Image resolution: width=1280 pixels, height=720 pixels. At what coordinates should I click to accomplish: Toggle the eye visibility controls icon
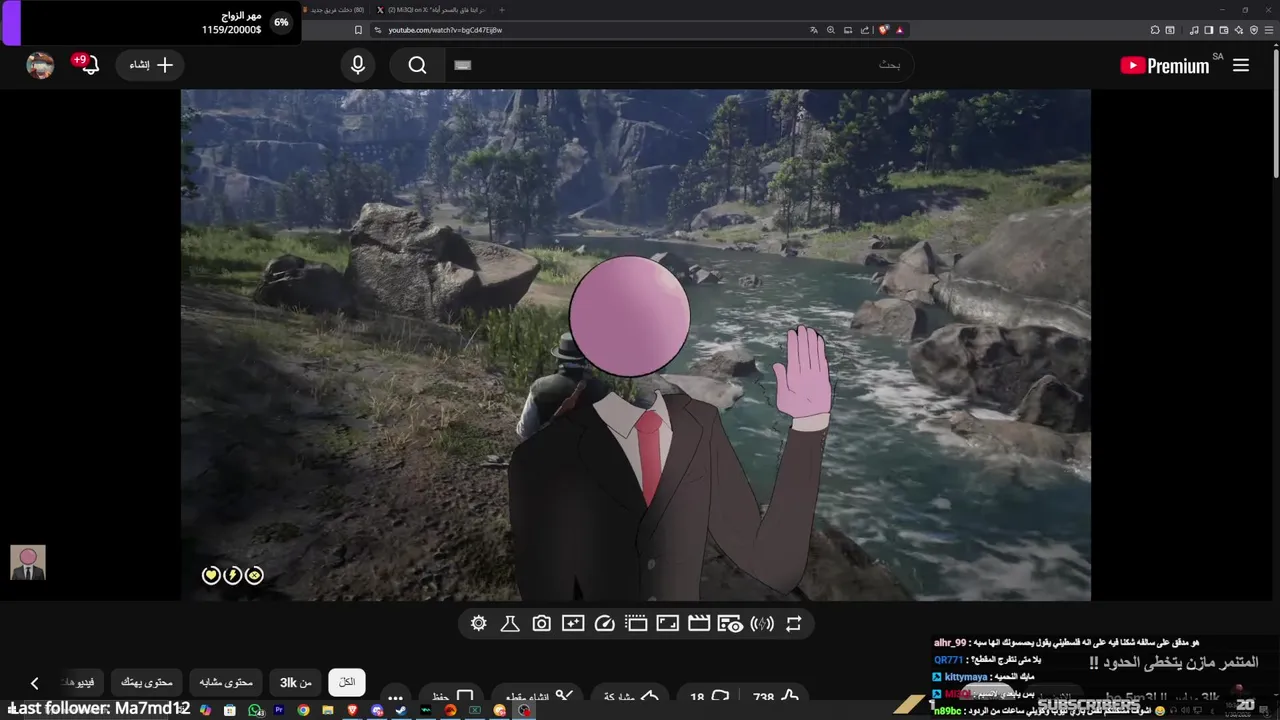point(730,624)
